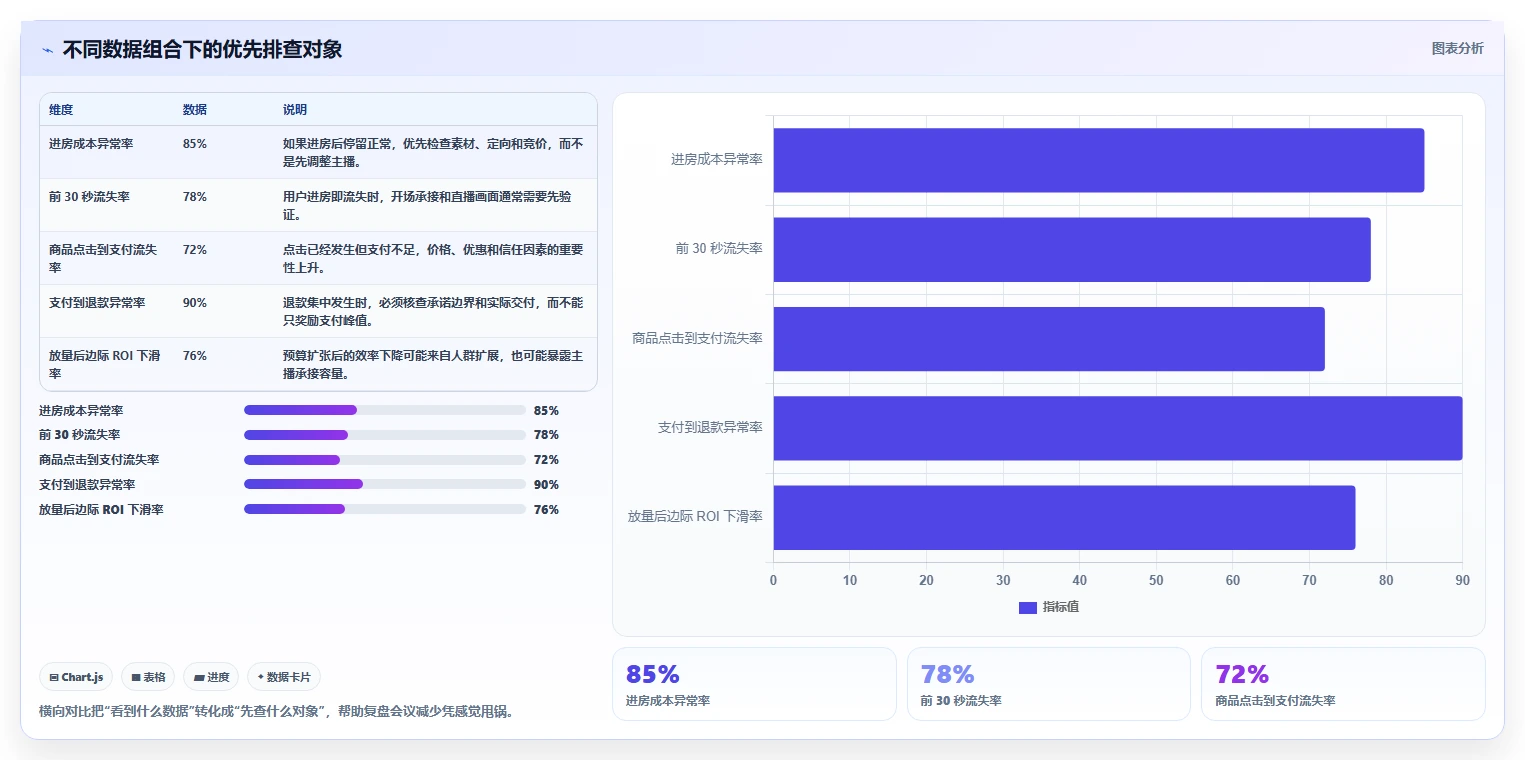The width and height of the screenshot is (1525, 760).
Task: Click table cell 放量后边际 ROI 下滑率
Action: point(105,365)
